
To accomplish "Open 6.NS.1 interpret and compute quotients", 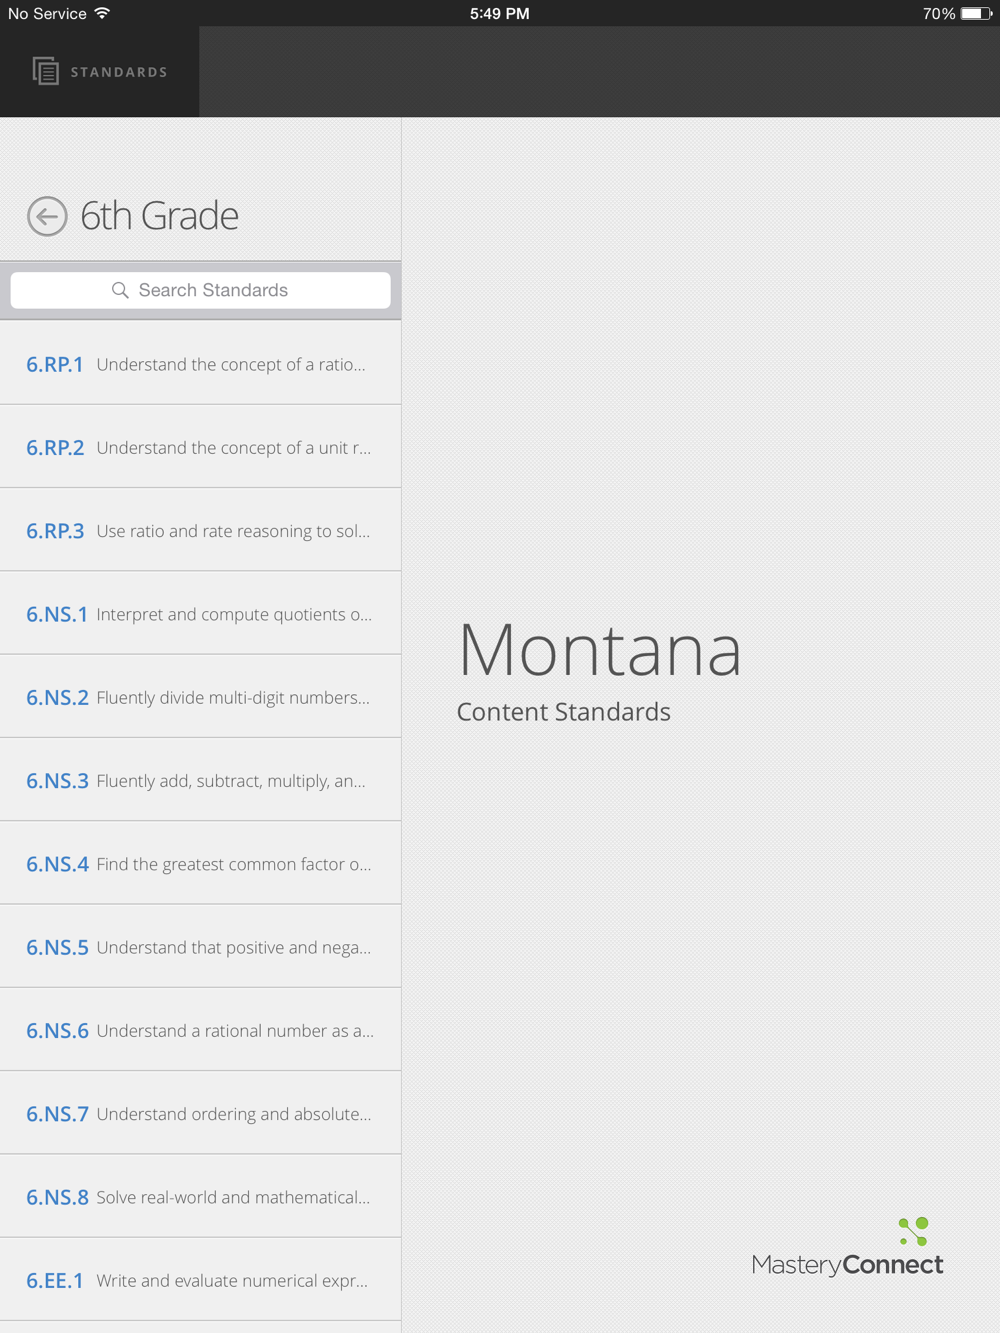I will coord(200,613).
